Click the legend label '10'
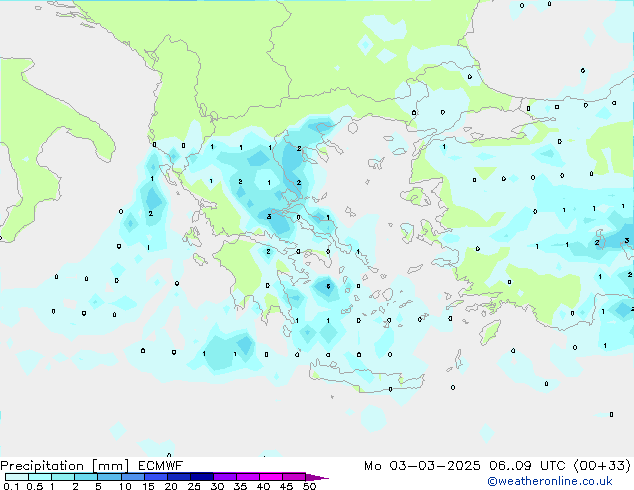Screen dimensions: 634x490 125,486
